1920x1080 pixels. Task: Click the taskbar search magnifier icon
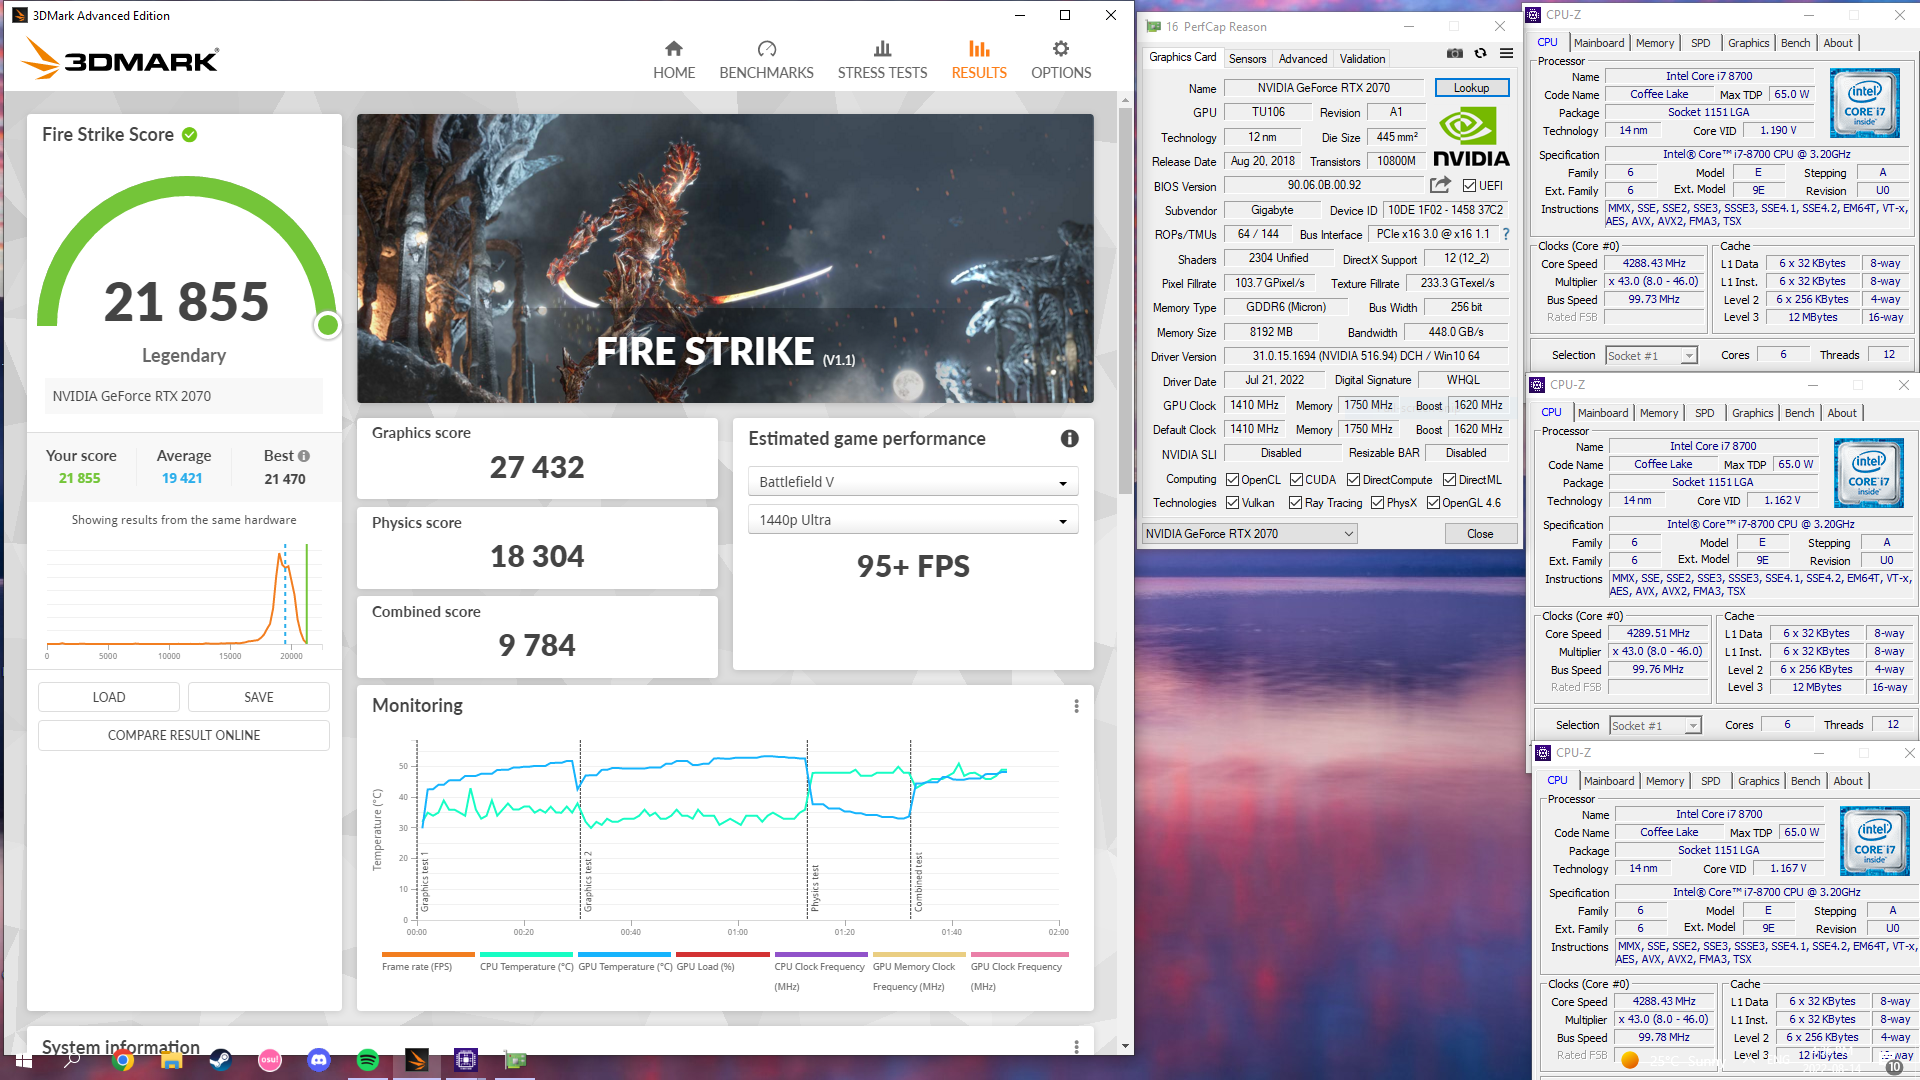click(x=72, y=1060)
